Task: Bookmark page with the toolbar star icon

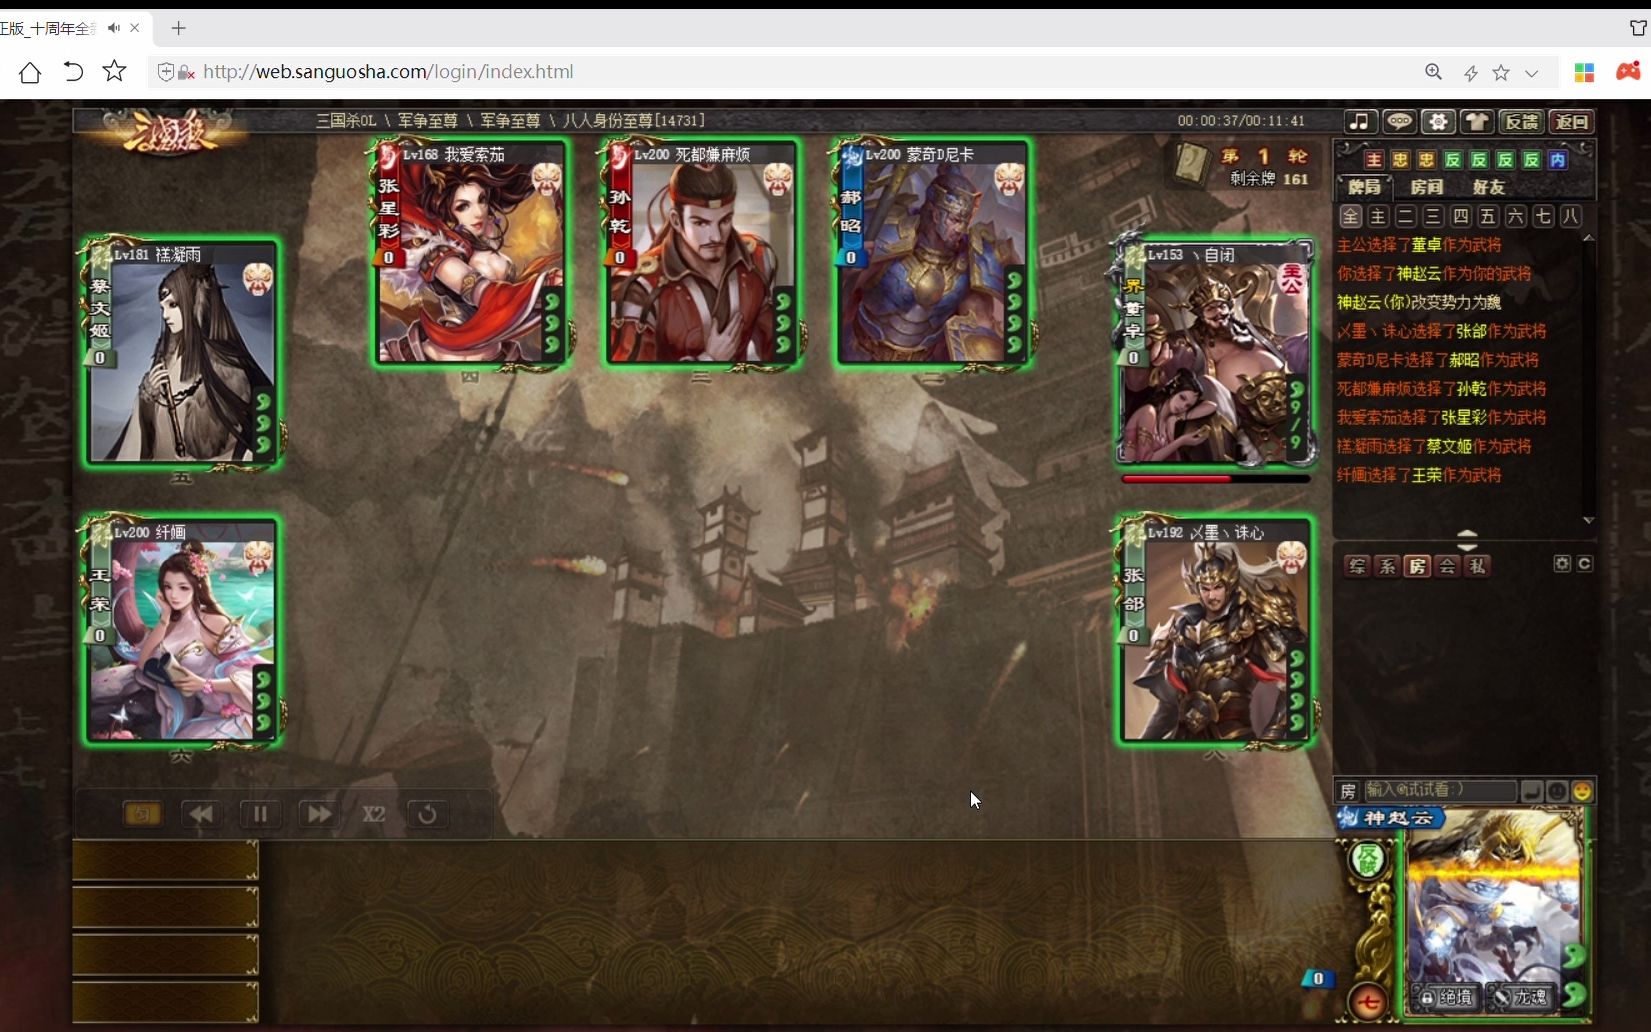Action: (115, 71)
